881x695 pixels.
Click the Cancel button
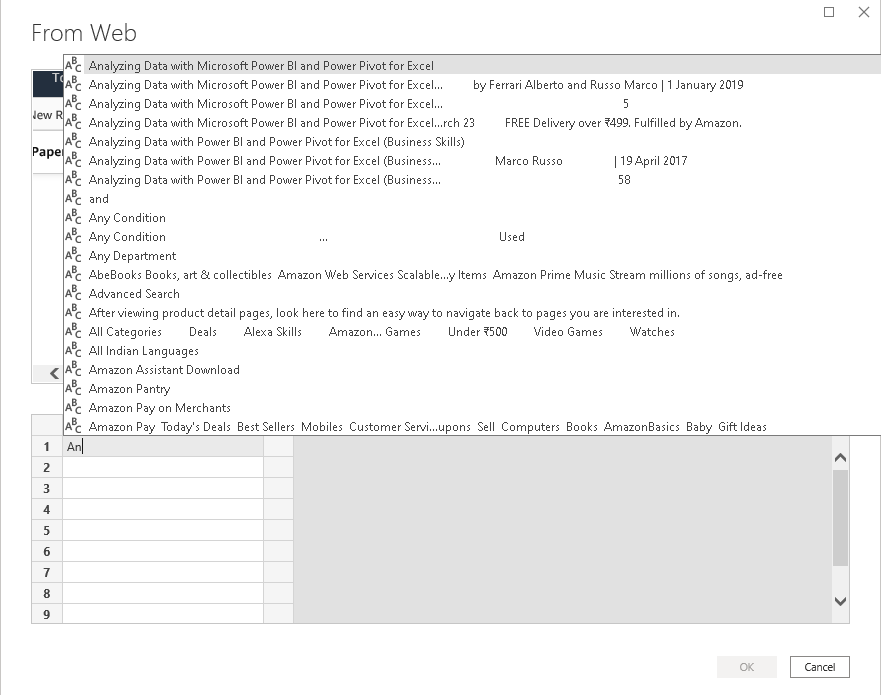coord(820,667)
